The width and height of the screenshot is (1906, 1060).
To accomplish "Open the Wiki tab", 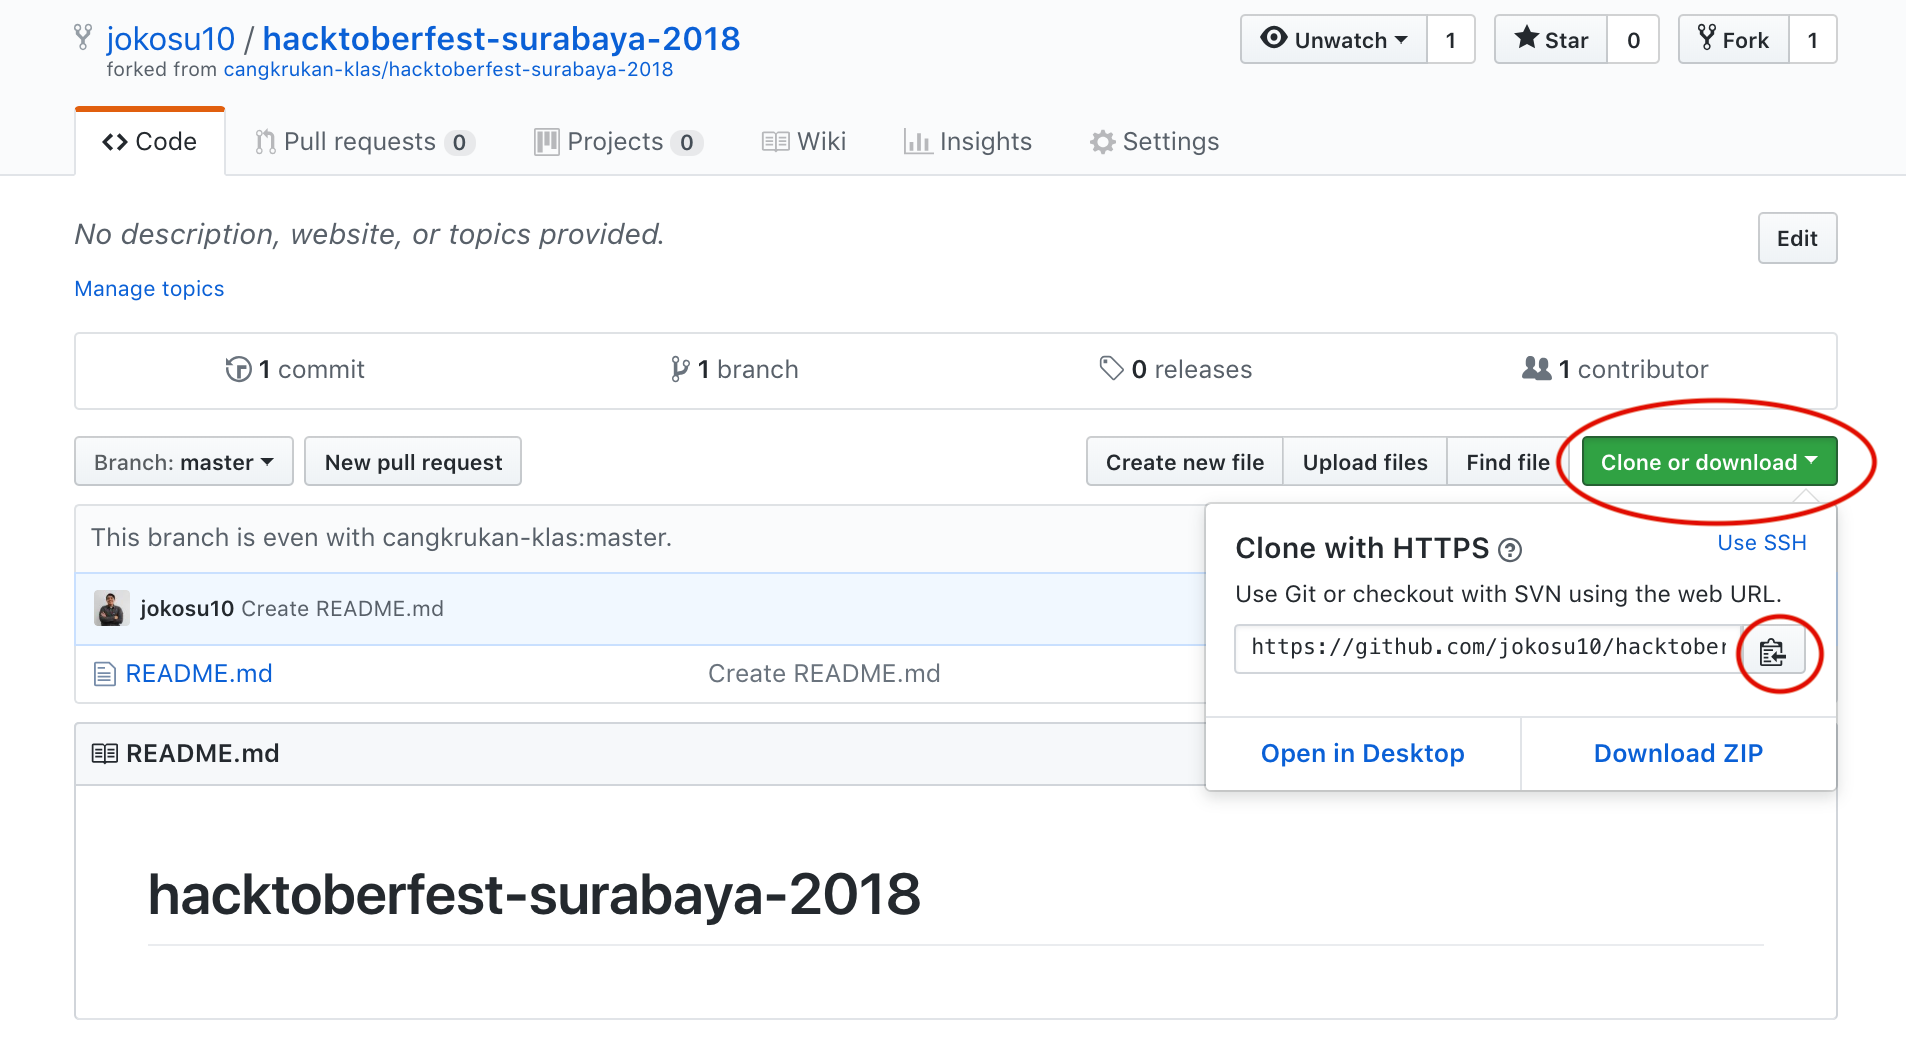I will pos(804,142).
